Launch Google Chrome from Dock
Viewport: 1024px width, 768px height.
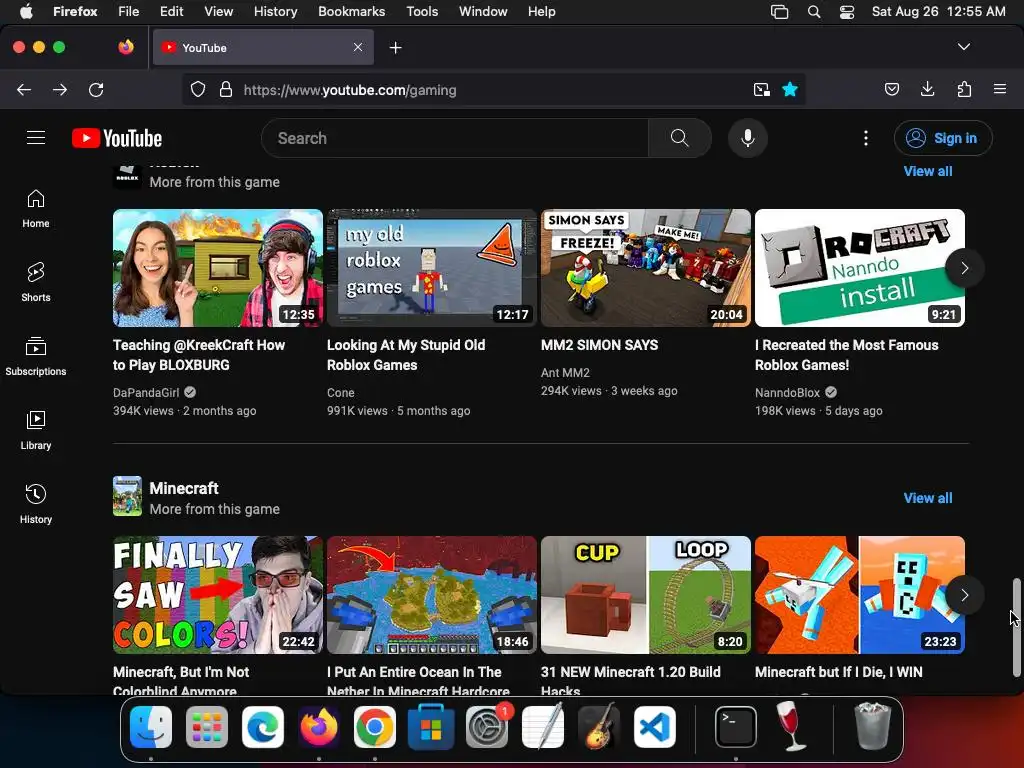(x=375, y=726)
